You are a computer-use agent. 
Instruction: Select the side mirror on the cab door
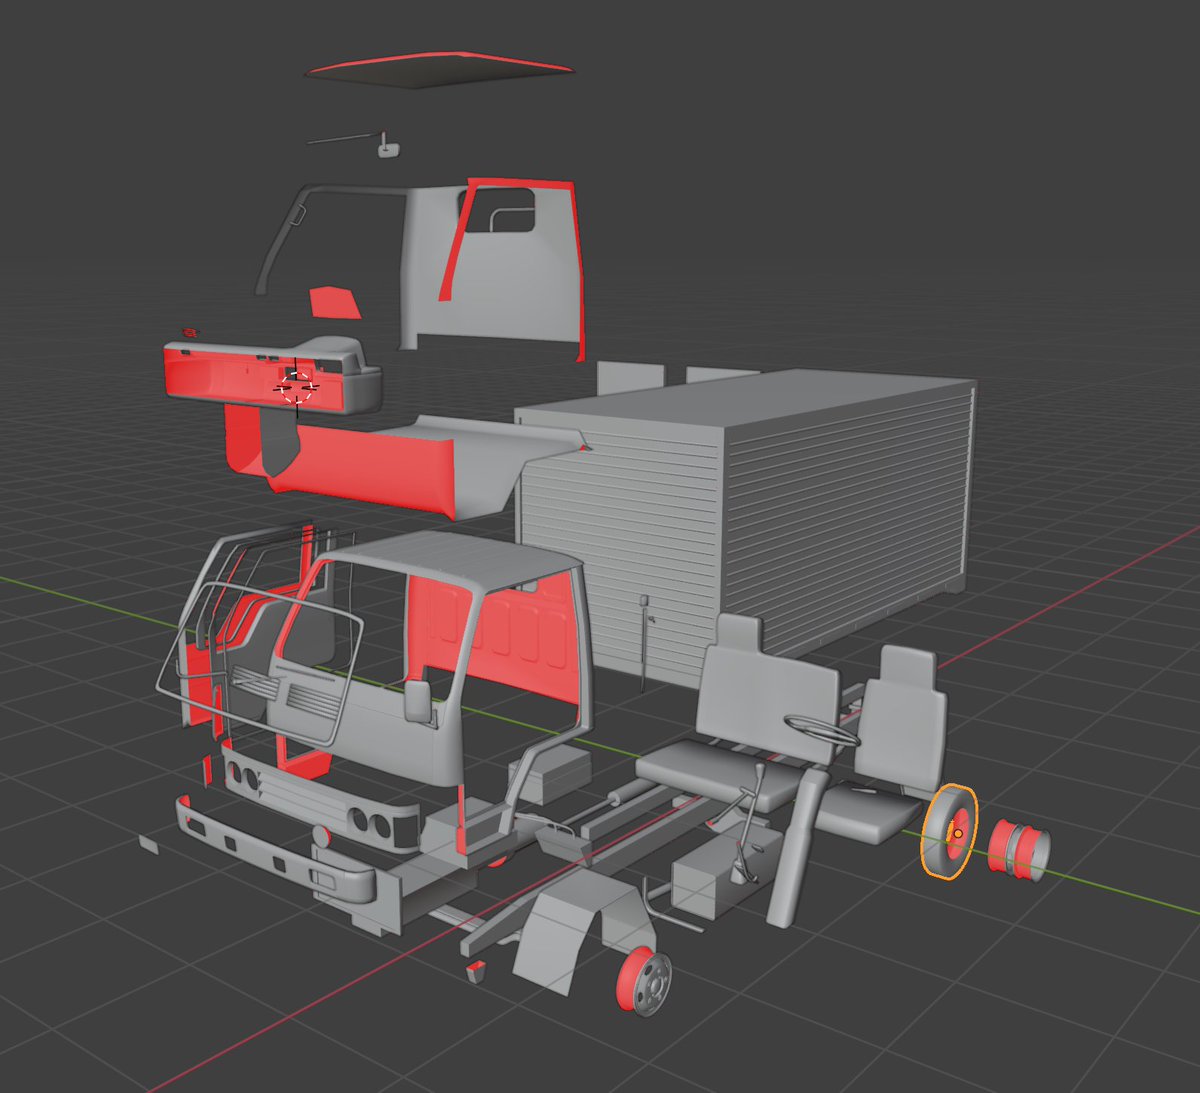click(418, 703)
